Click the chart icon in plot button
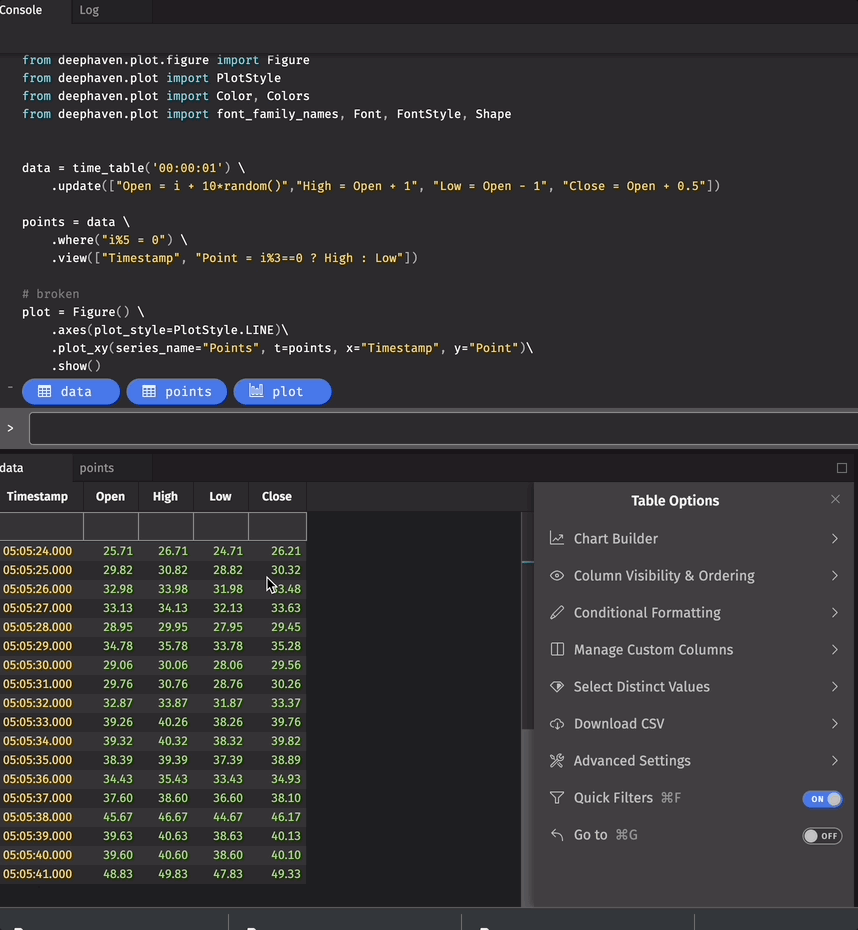This screenshot has height=930, width=858. click(x=256, y=390)
